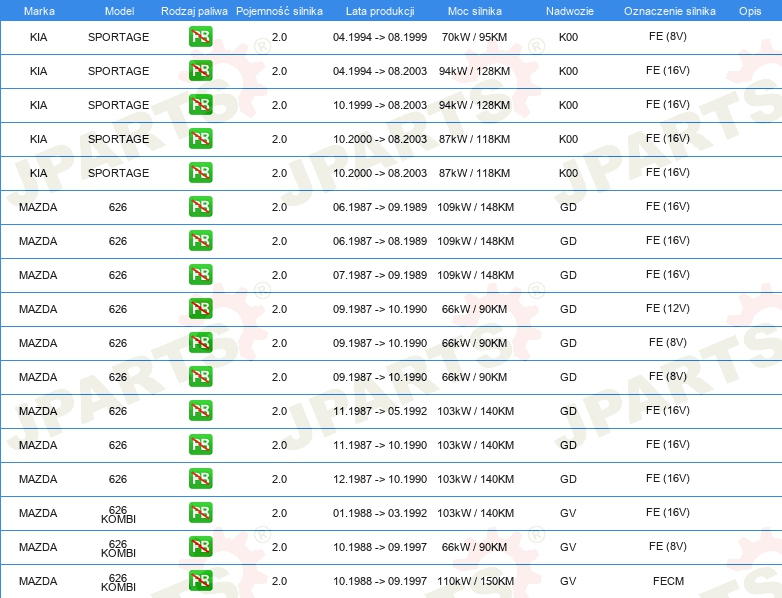
Task: Click fuel icon in the 06.1987 -> 09.1989 row
Action: (x=200, y=206)
